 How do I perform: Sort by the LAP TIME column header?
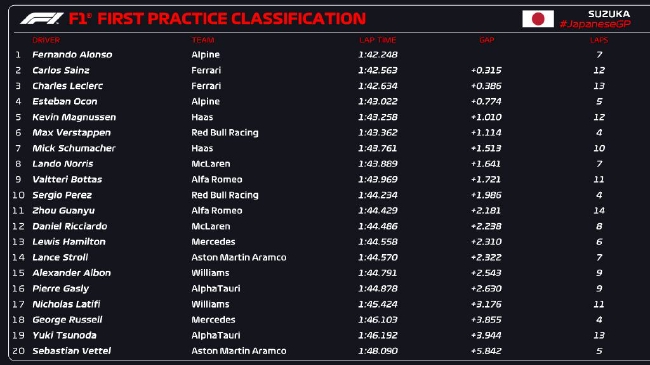[378, 40]
